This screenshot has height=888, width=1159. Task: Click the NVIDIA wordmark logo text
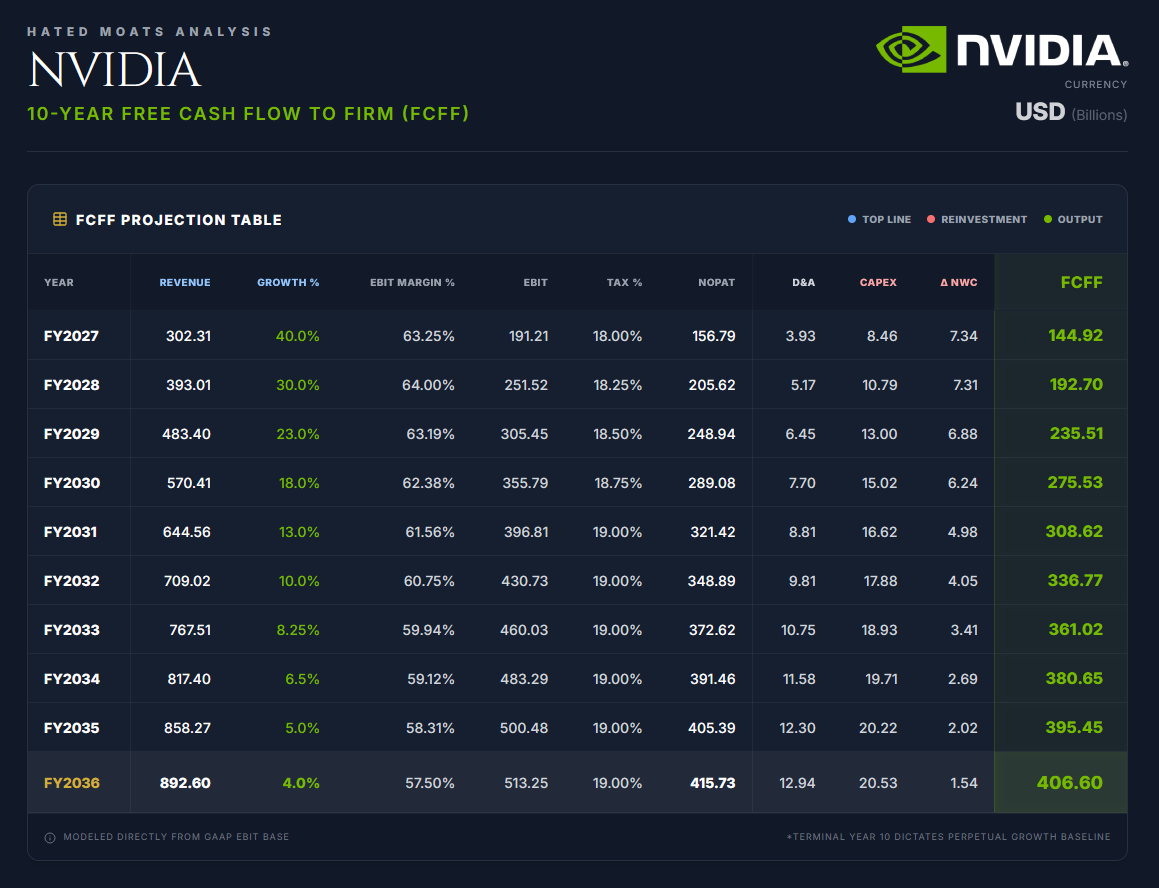[1041, 51]
